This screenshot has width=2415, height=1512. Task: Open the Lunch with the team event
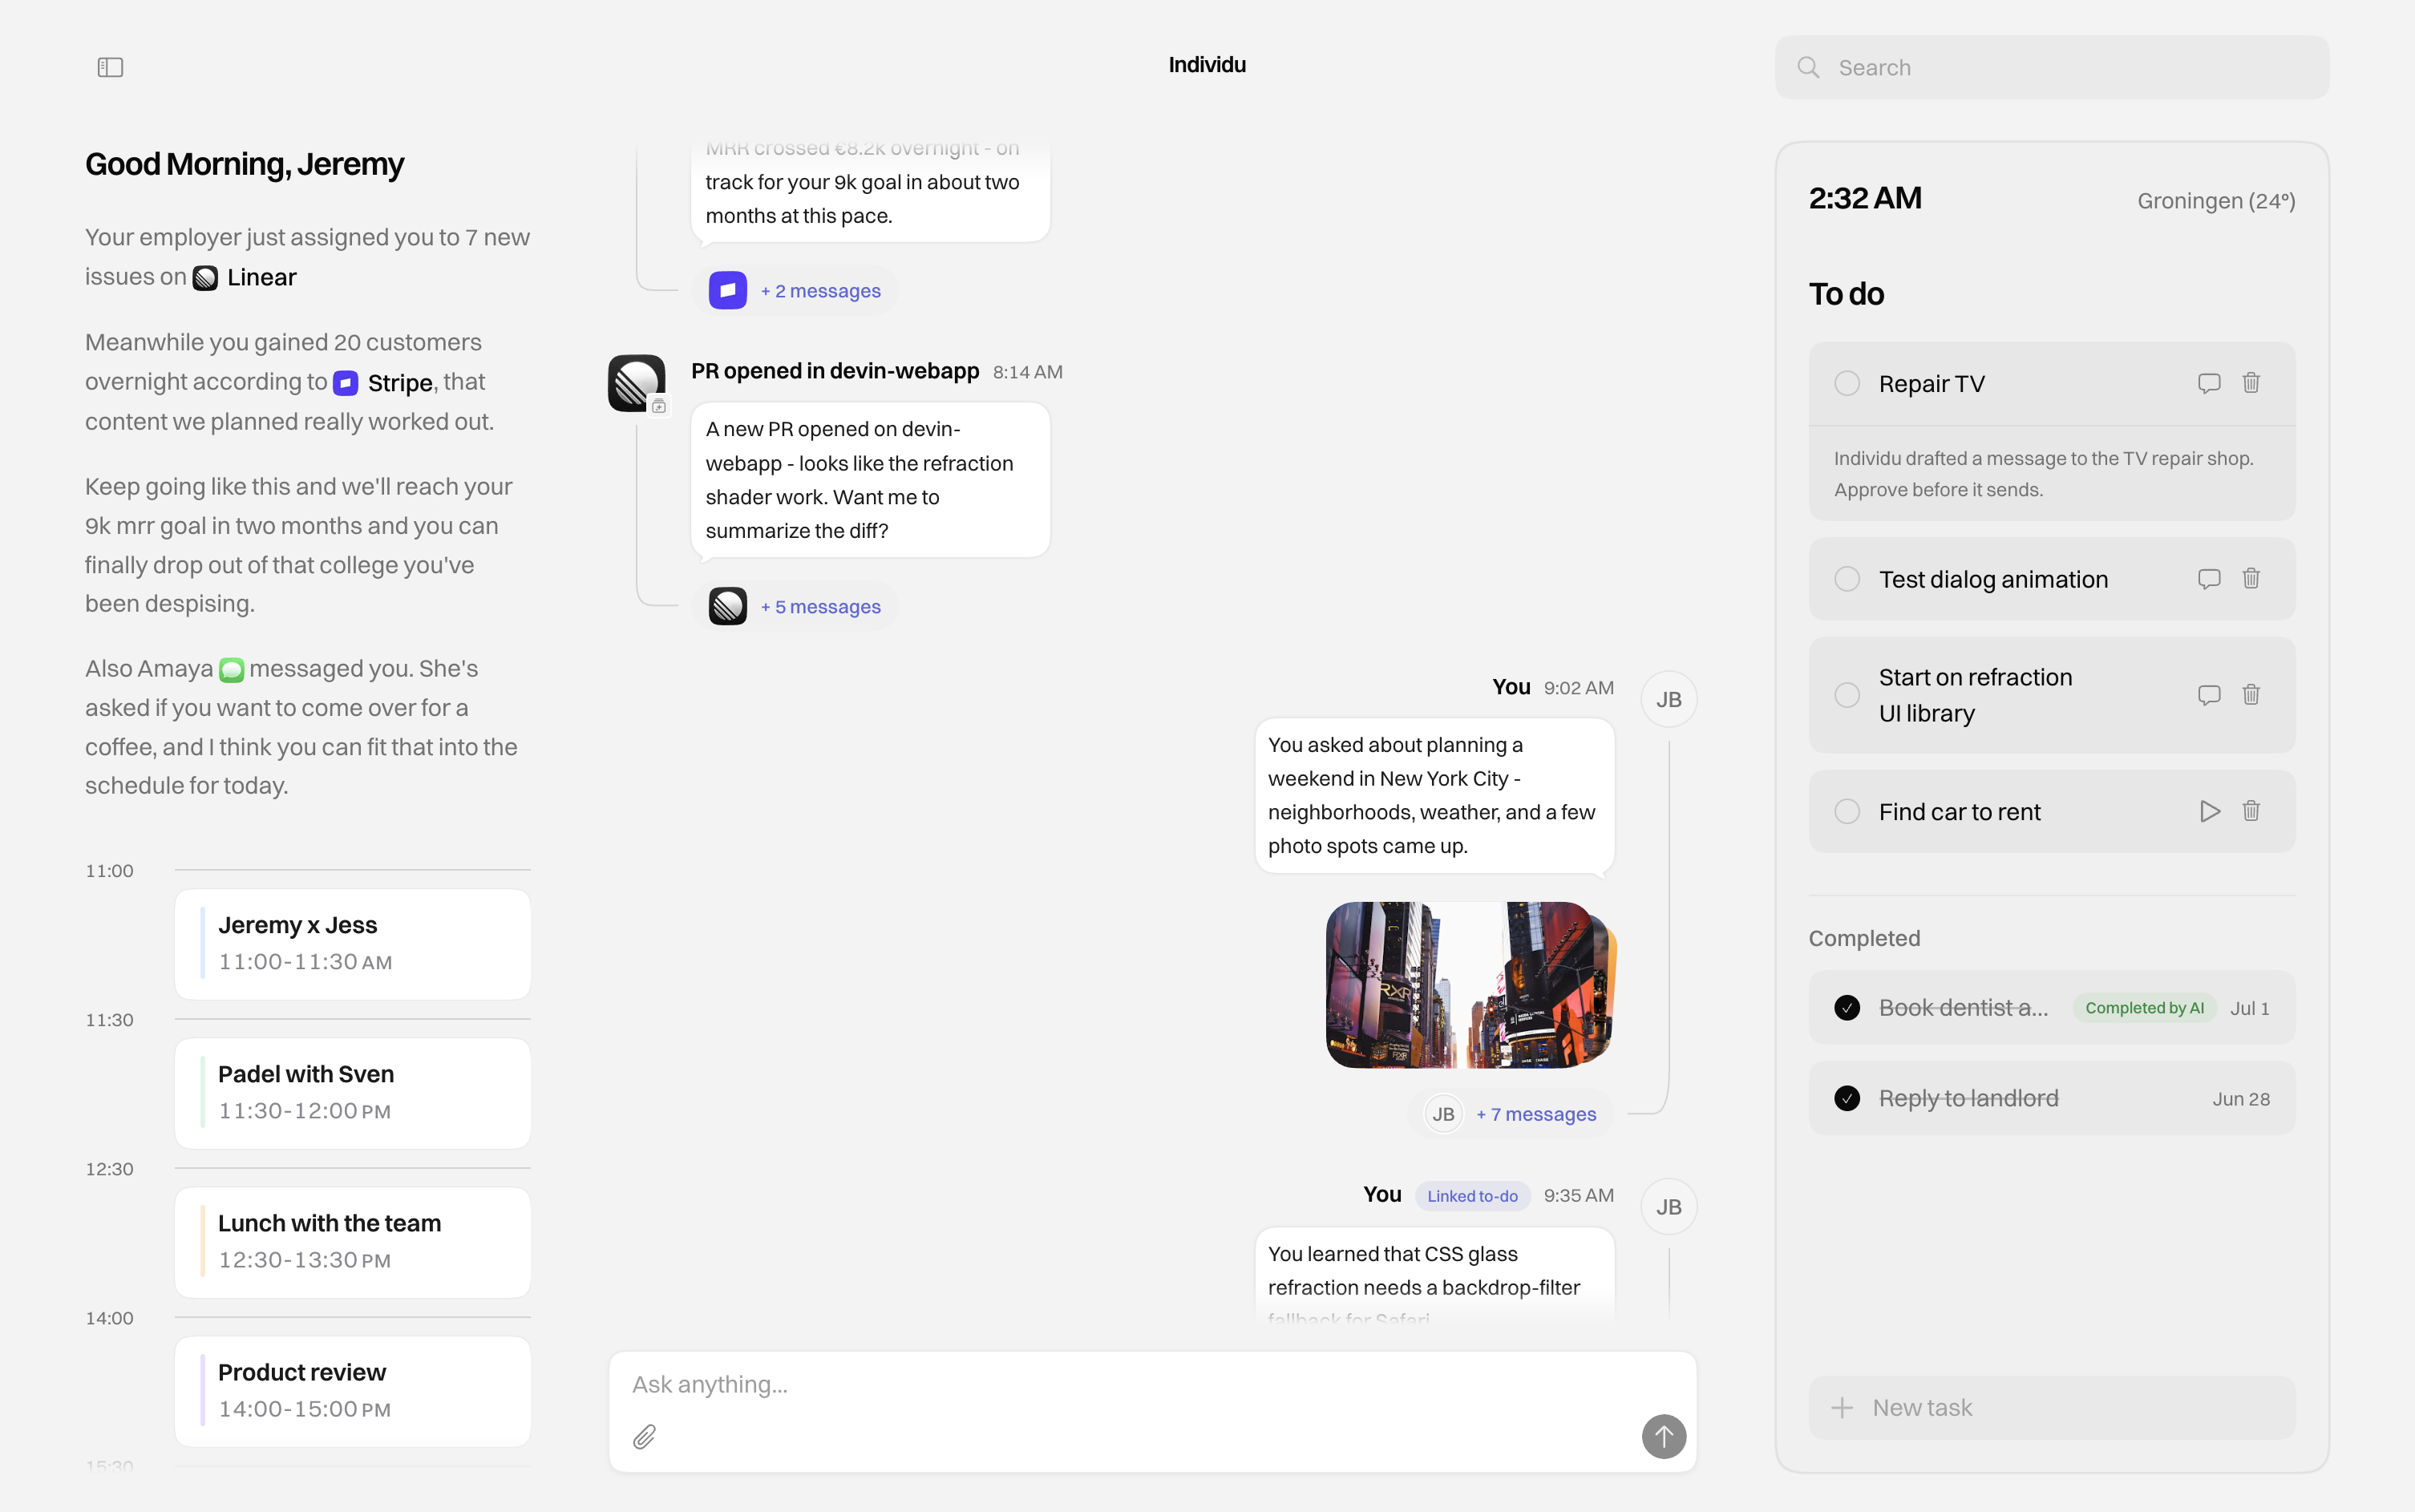pos(352,1242)
